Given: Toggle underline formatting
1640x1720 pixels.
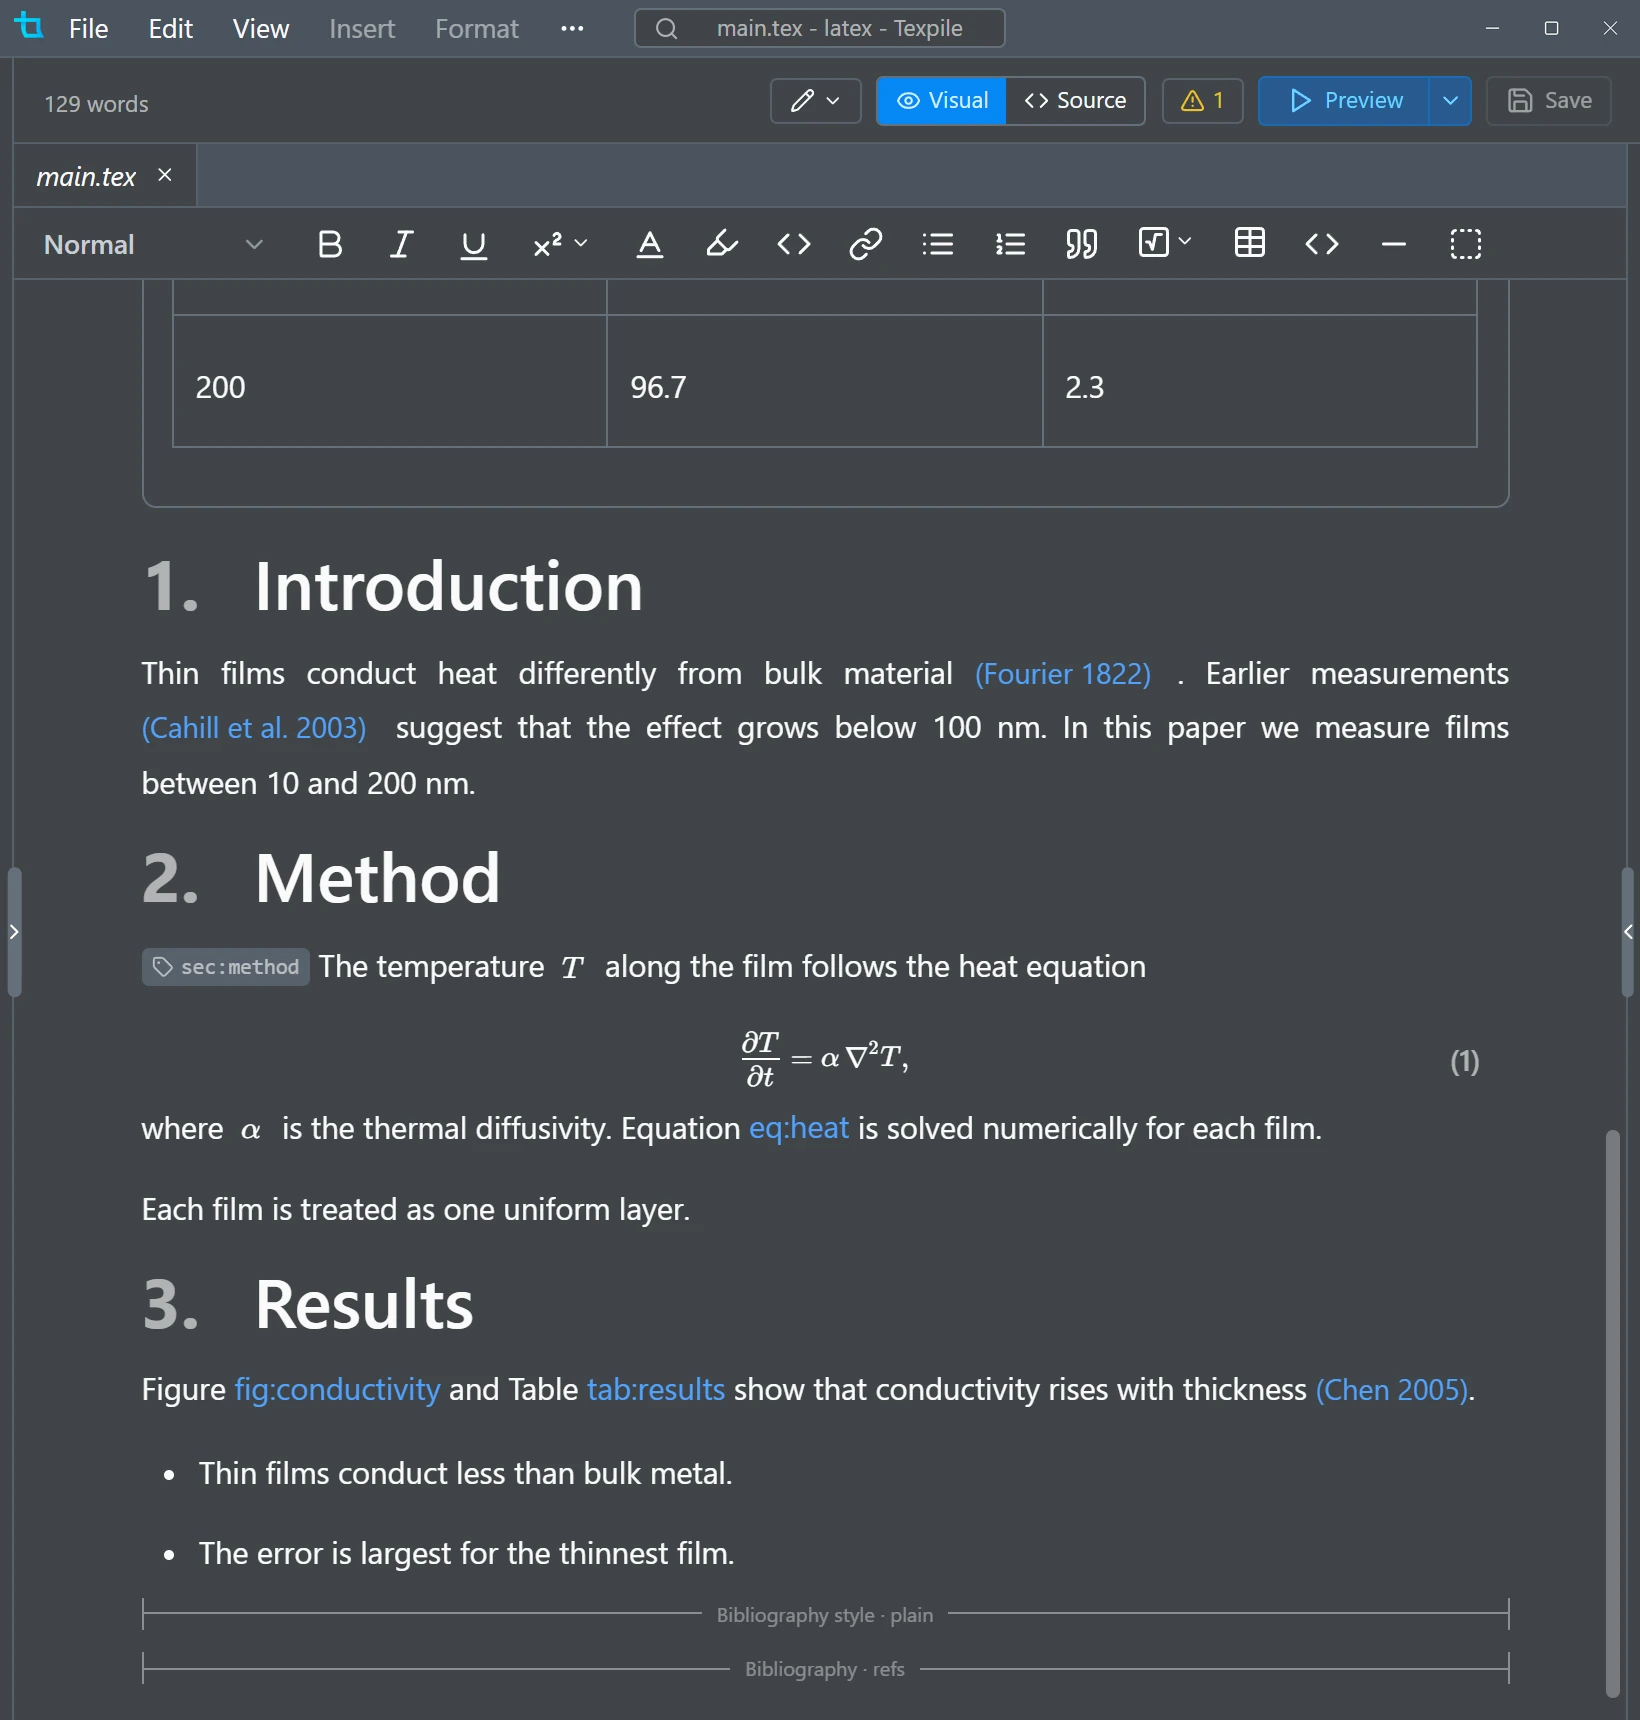Looking at the screenshot, I should click(473, 245).
